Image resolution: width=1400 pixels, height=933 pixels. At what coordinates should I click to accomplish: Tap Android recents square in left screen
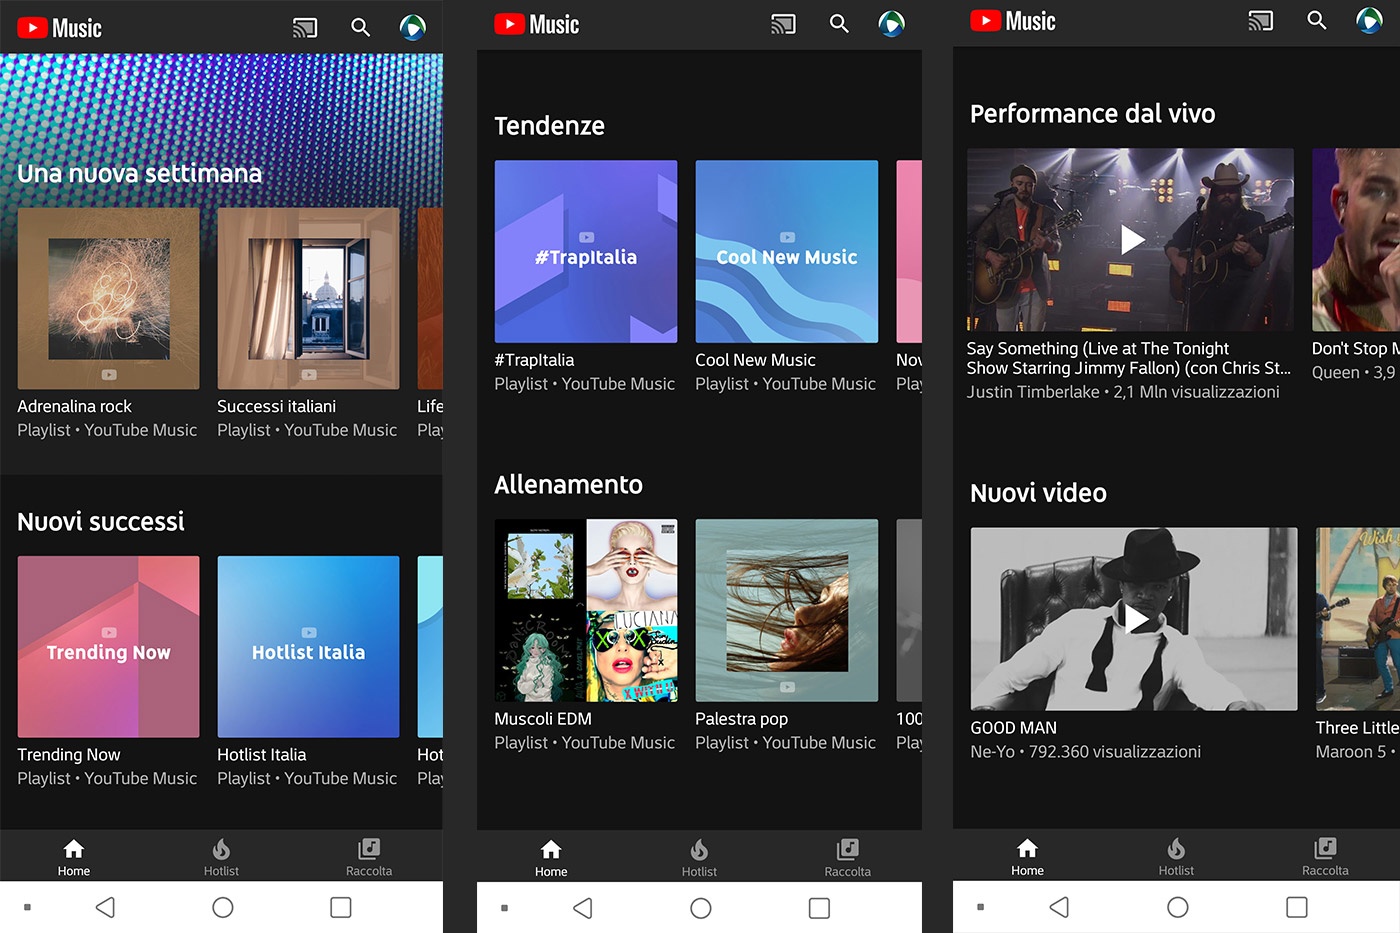(341, 907)
